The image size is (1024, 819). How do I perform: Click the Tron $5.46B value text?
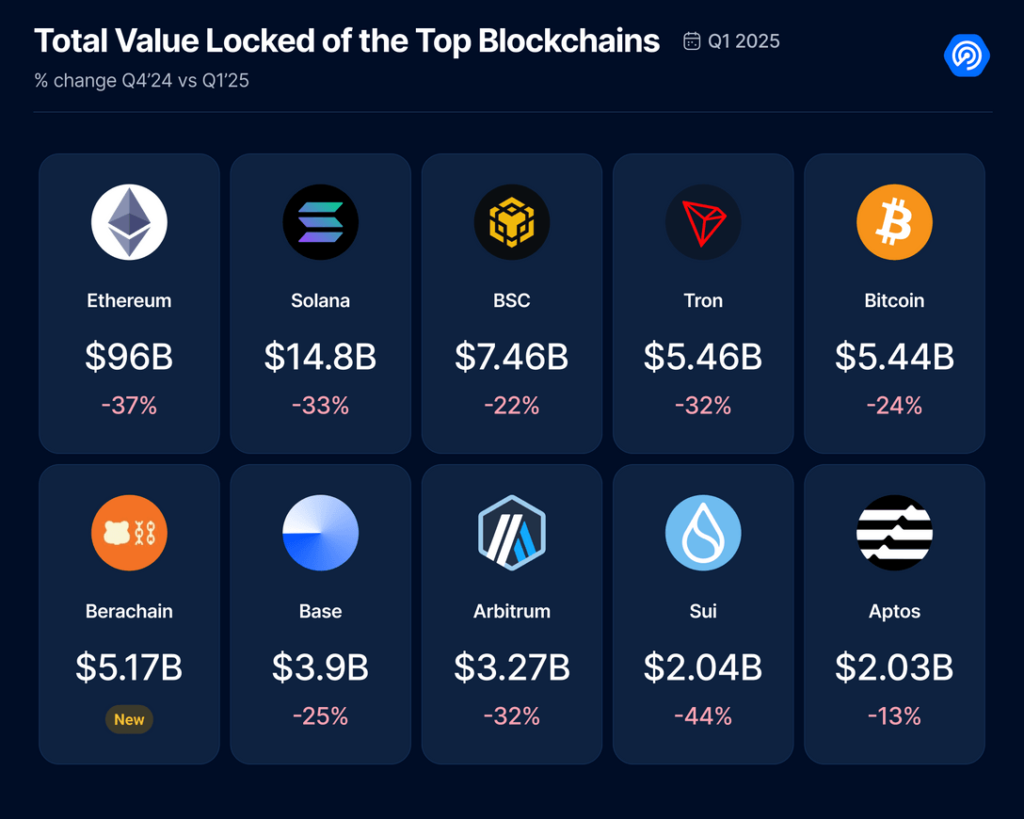(x=703, y=357)
